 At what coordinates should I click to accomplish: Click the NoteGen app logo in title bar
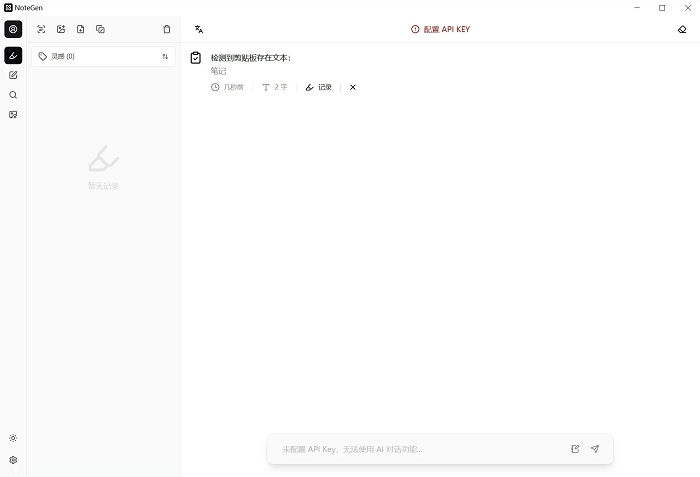[x=8, y=8]
